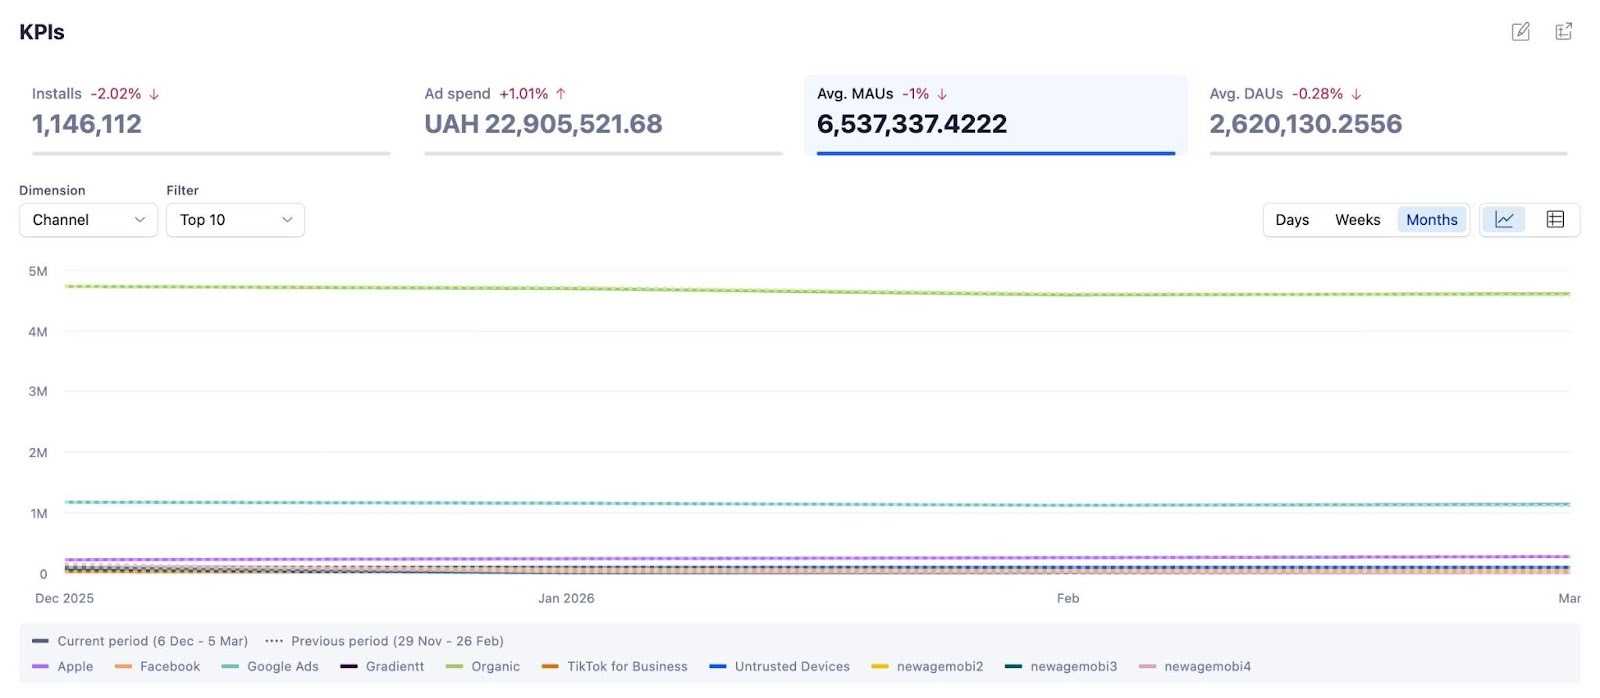Toggle Previous period legend entry

coord(384,641)
